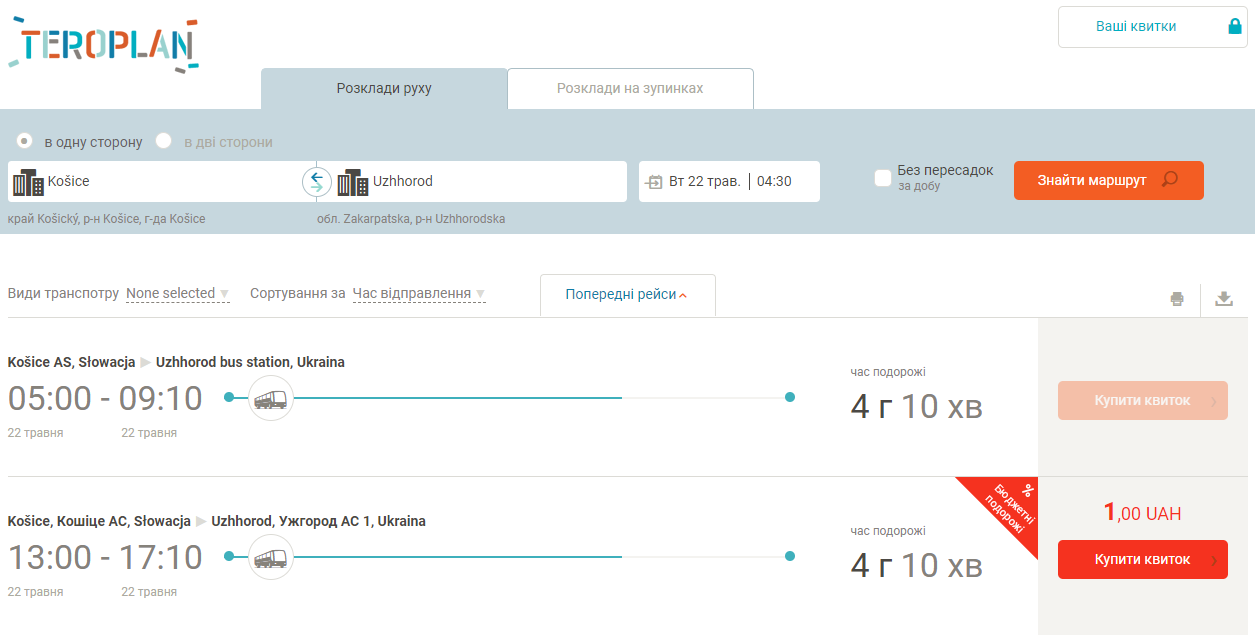Image resolution: width=1255 pixels, height=635 pixels.
Task: Click the lock icon in Ваші квитки
Action: 1234,27
